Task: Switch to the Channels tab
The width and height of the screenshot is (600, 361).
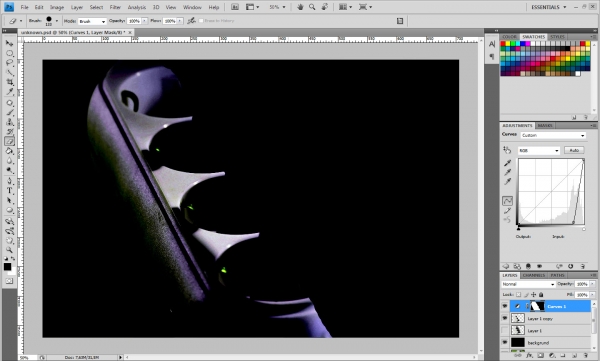Action: point(533,275)
